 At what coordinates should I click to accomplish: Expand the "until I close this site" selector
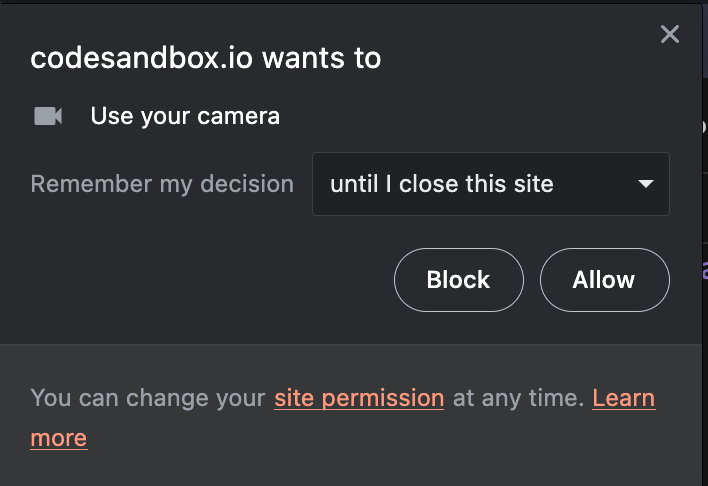tap(490, 184)
